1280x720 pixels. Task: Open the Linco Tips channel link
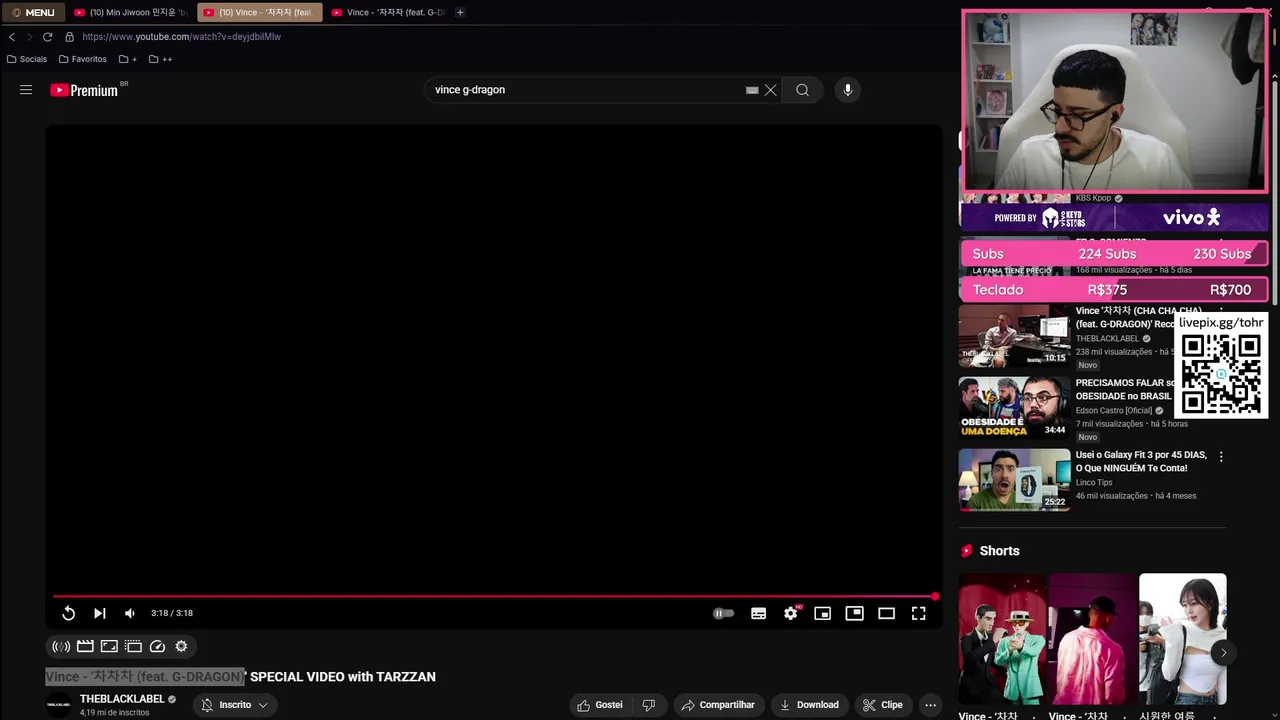(1094, 482)
